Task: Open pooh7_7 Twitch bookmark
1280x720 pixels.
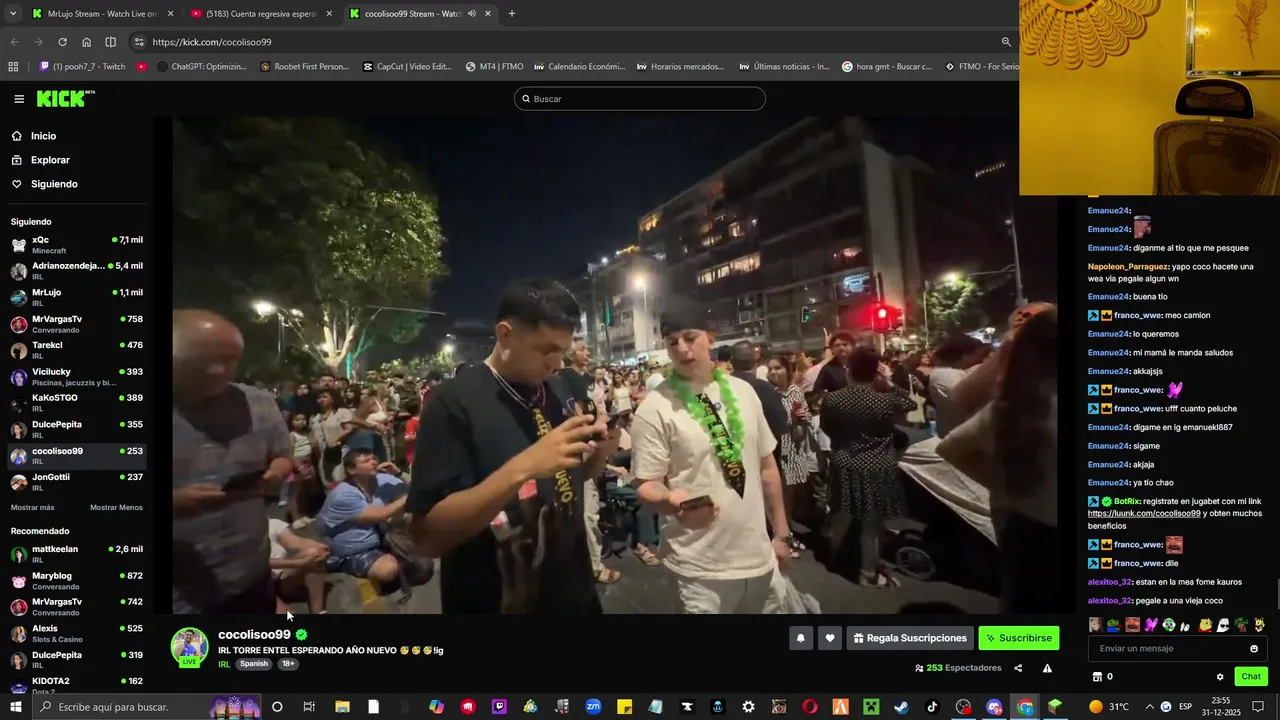Action: pos(82,67)
